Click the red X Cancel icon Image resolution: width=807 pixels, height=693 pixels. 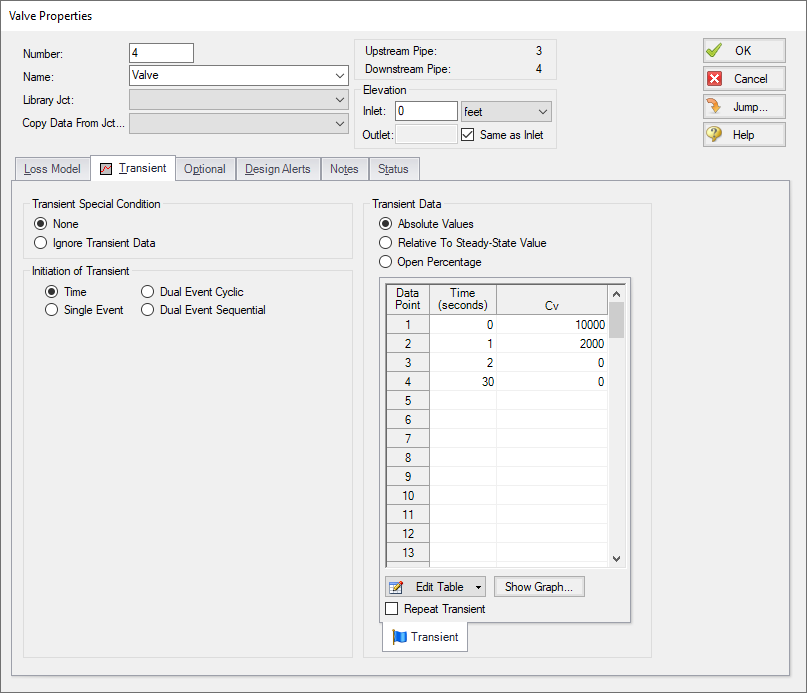[x=716, y=78]
